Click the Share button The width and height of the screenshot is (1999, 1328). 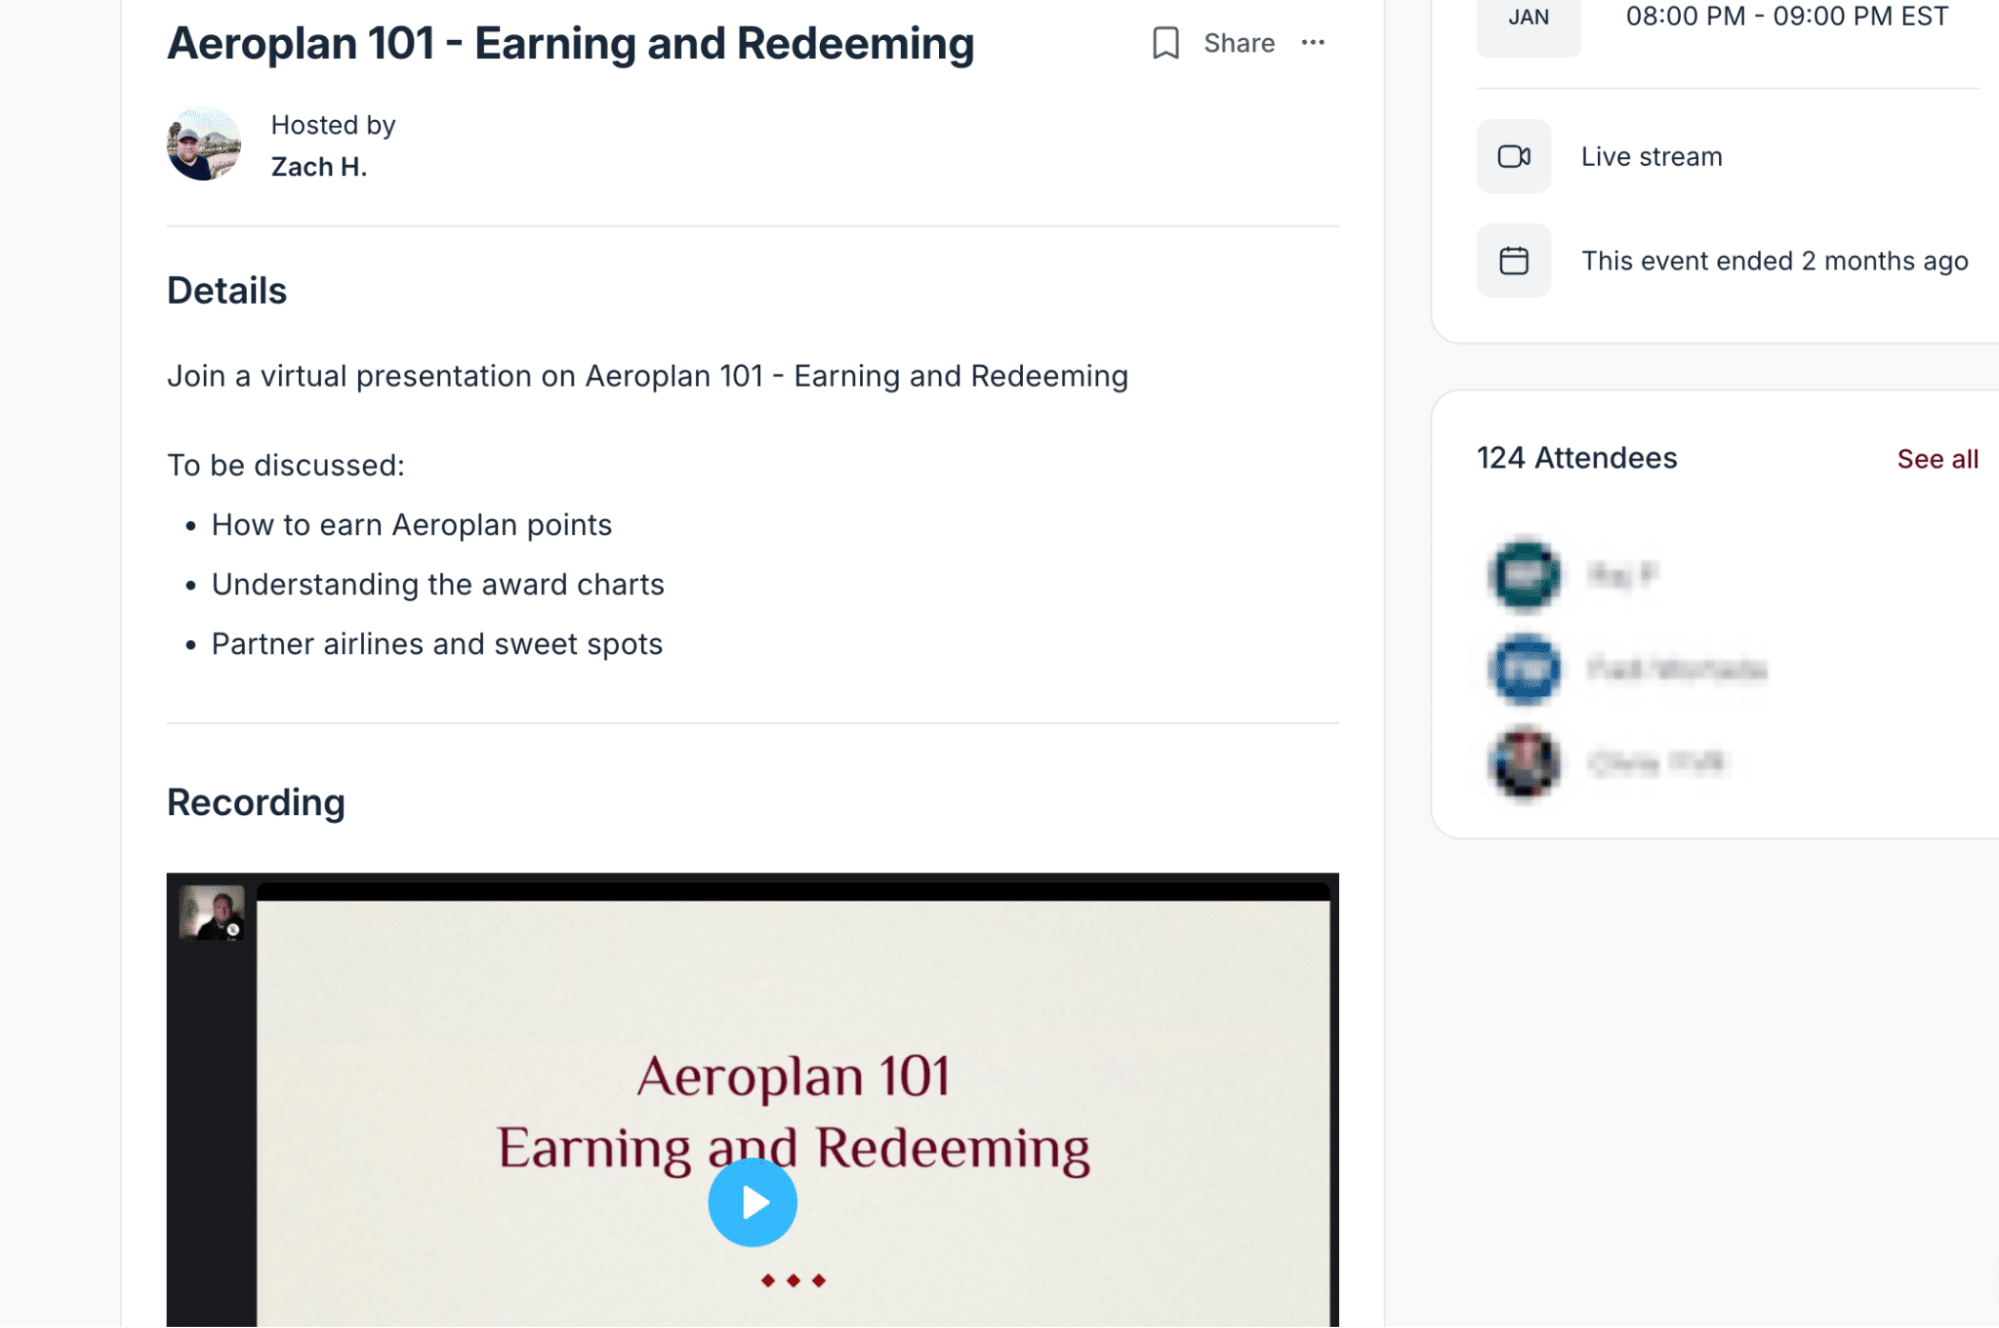coord(1238,43)
